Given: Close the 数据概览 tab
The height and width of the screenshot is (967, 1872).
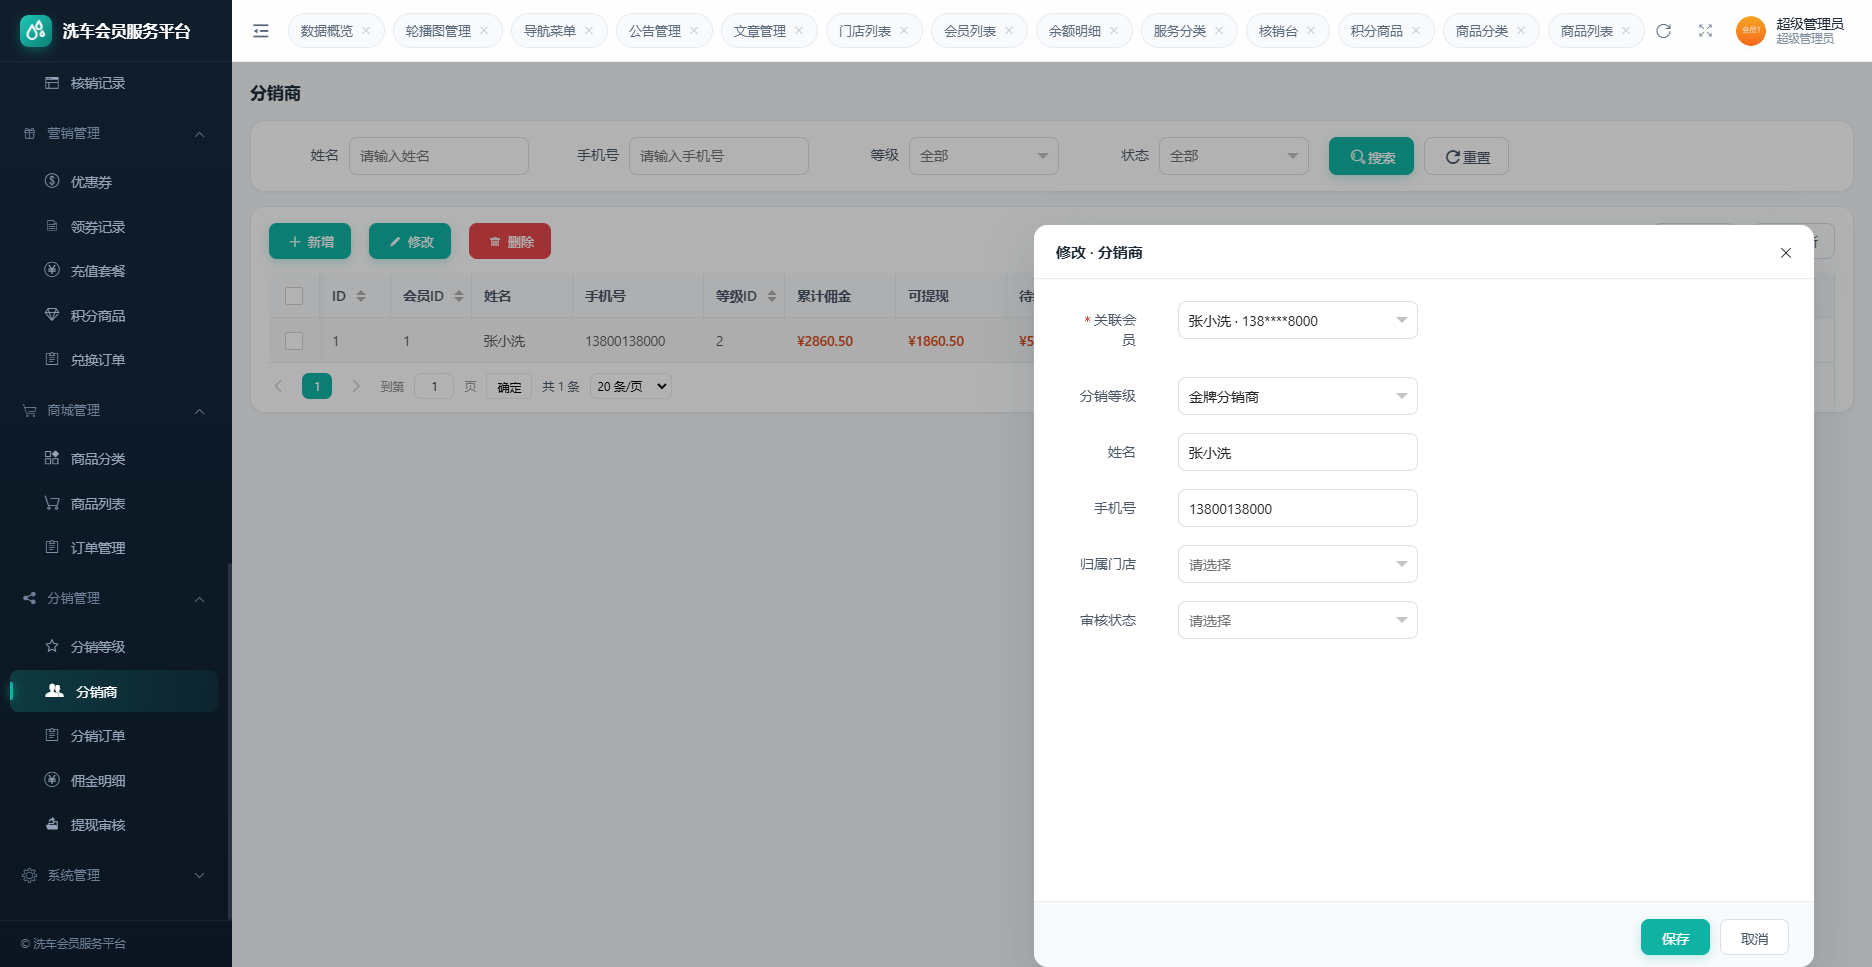Looking at the screenshot, I should point(366,31).
